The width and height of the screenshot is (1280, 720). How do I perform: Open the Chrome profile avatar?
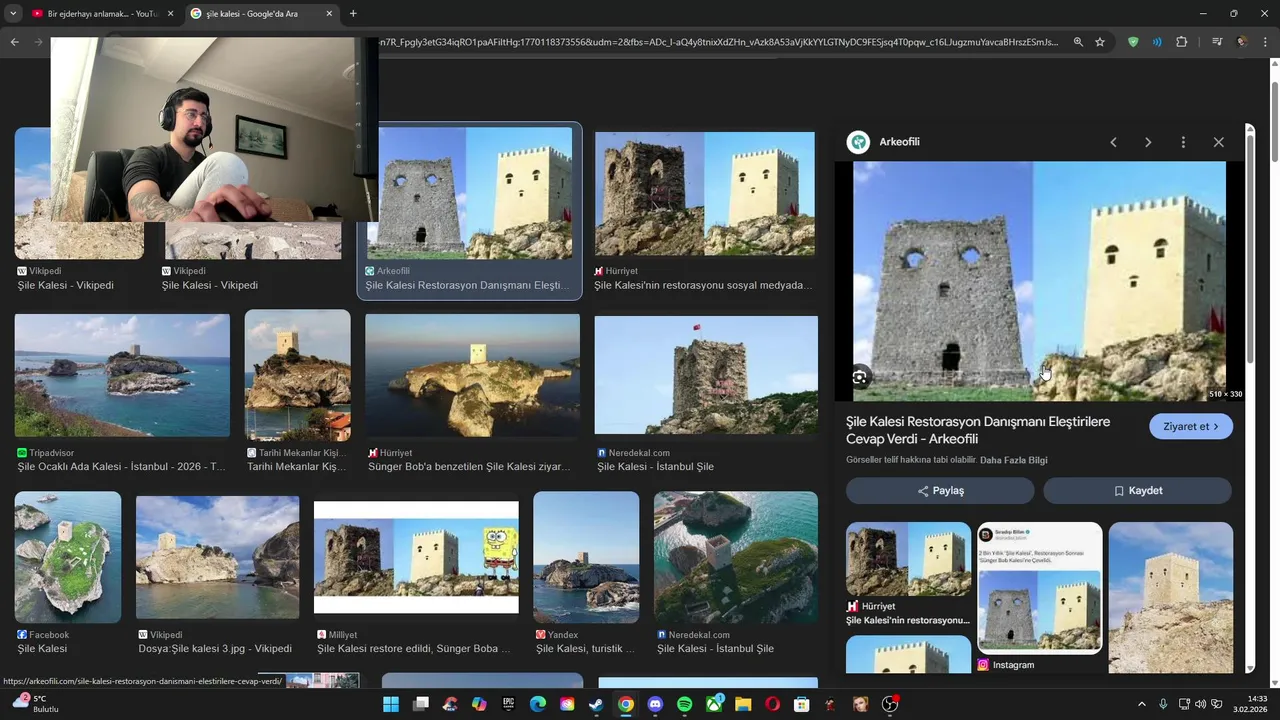point(1242,42)
